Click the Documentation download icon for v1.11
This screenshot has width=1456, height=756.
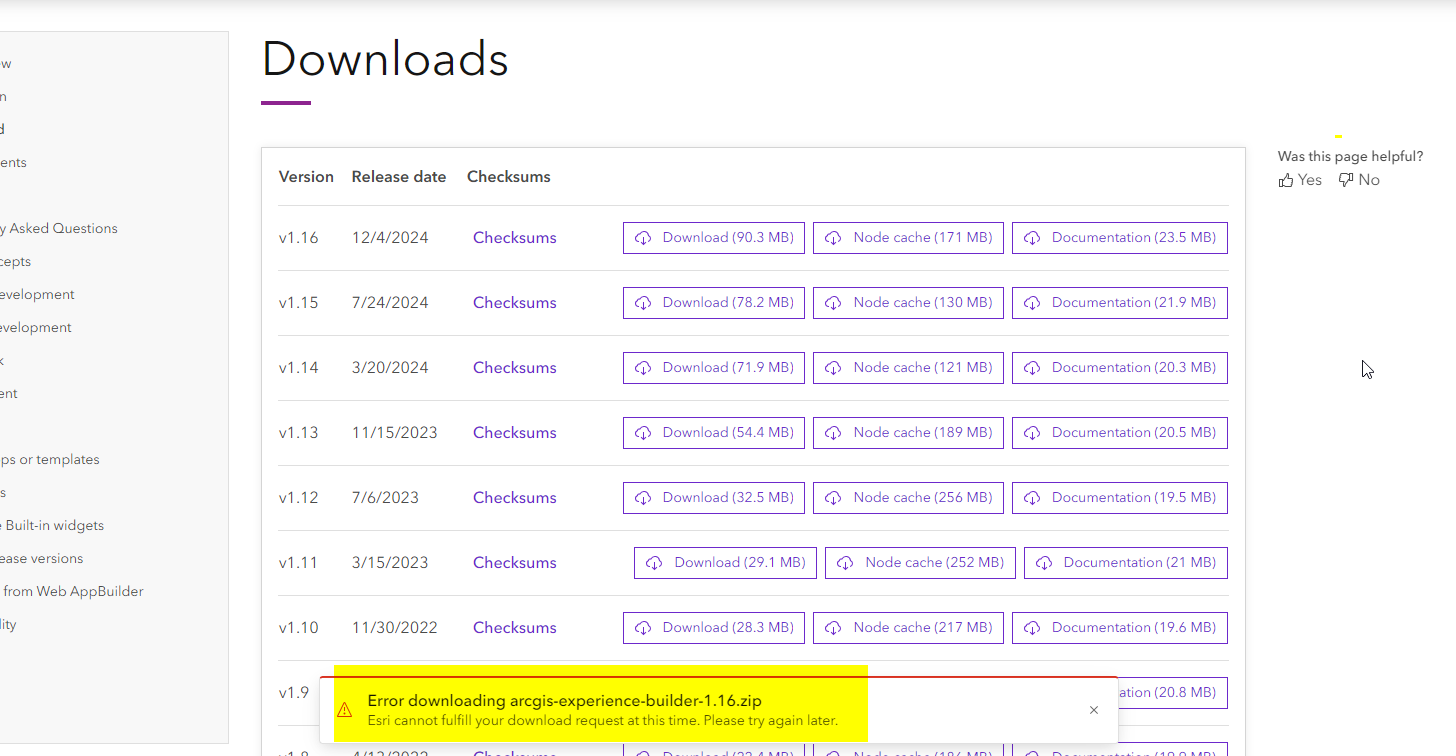click(x=1044, y=562)
